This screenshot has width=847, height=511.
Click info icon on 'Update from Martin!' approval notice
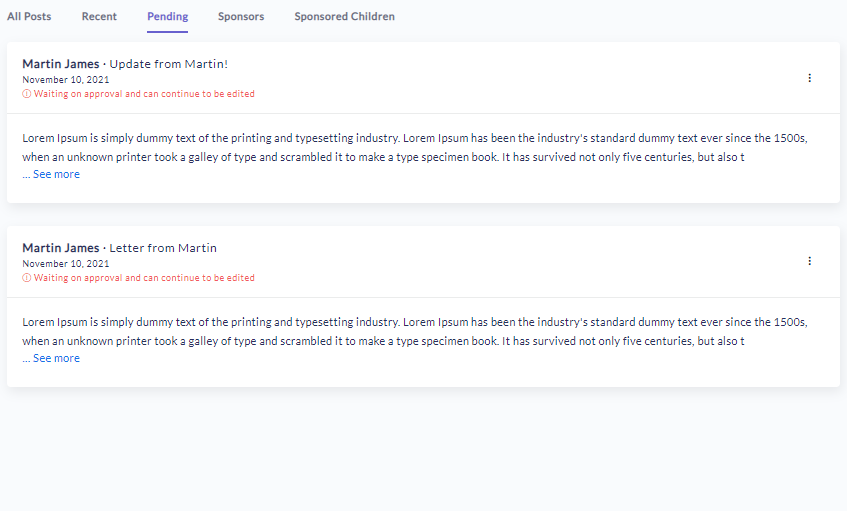[x=26, y=94]
